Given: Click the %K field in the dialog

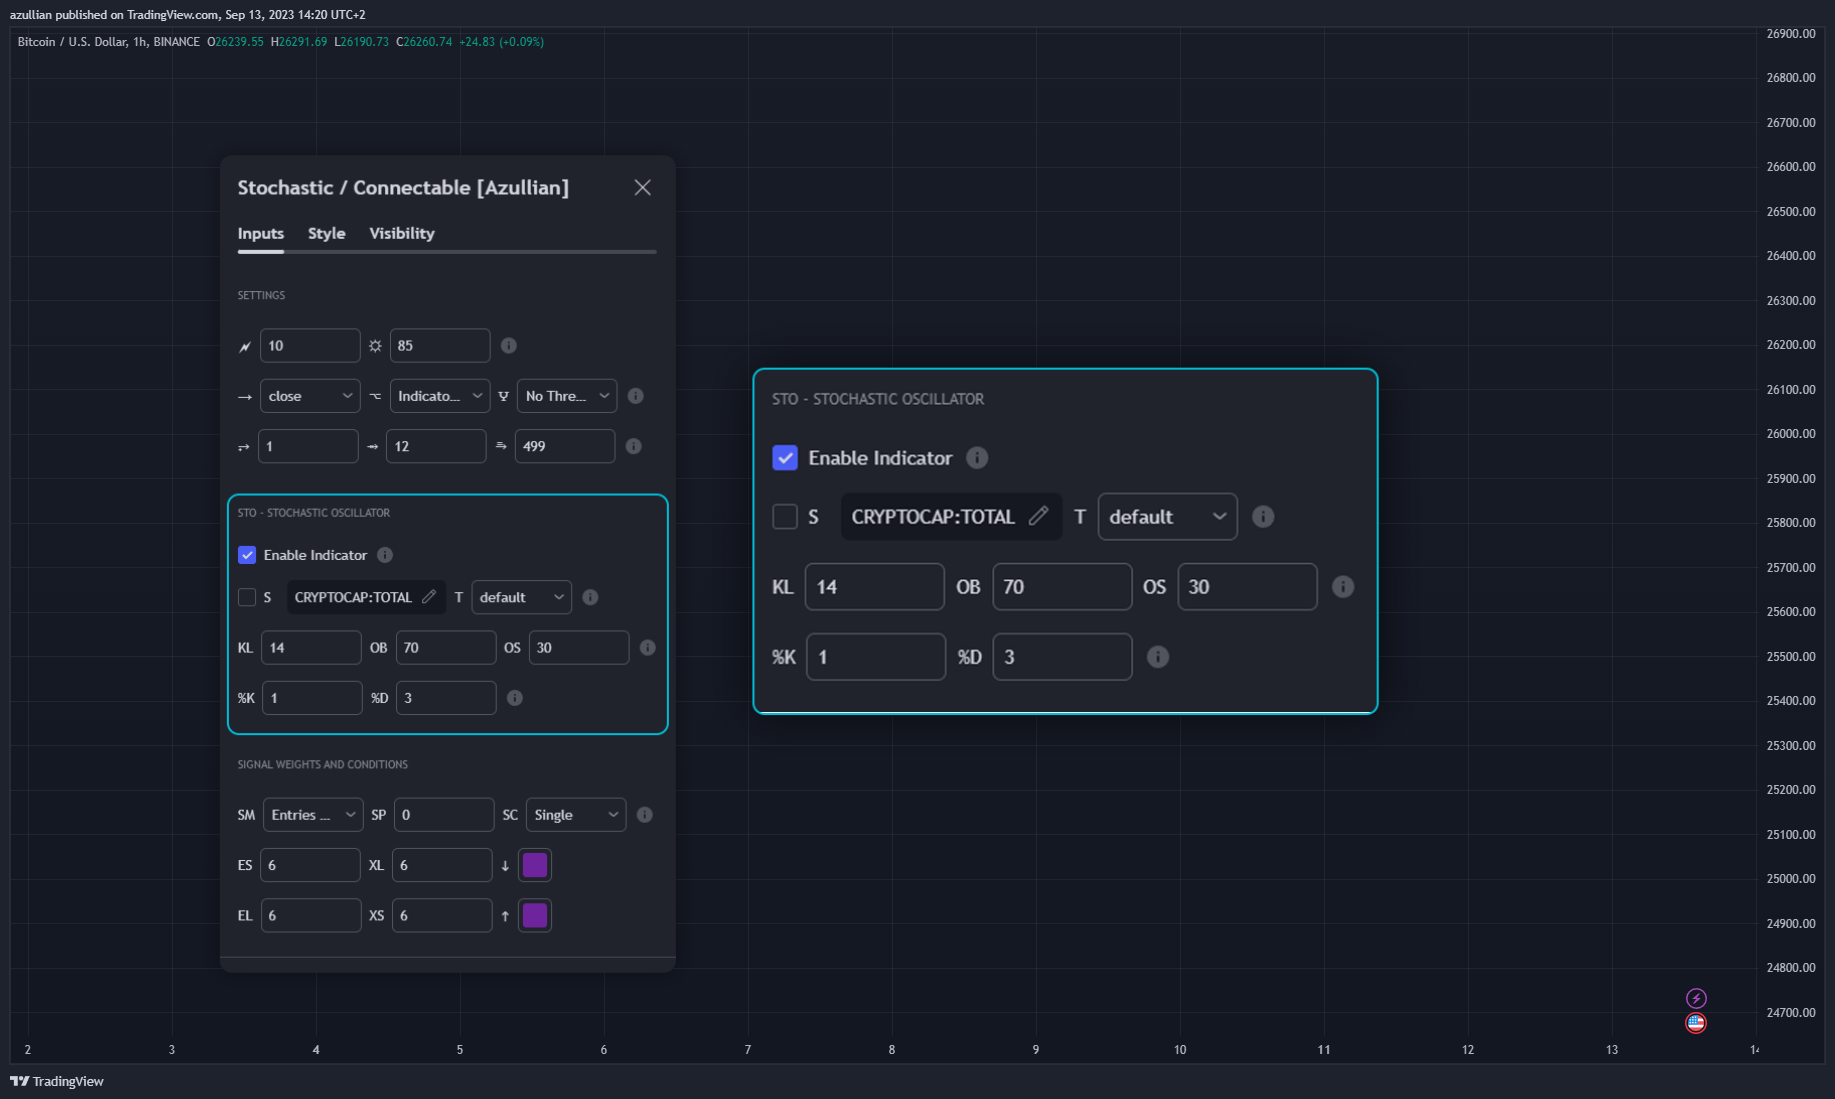Looking at the screenshot, I should (x=312, y=698).
